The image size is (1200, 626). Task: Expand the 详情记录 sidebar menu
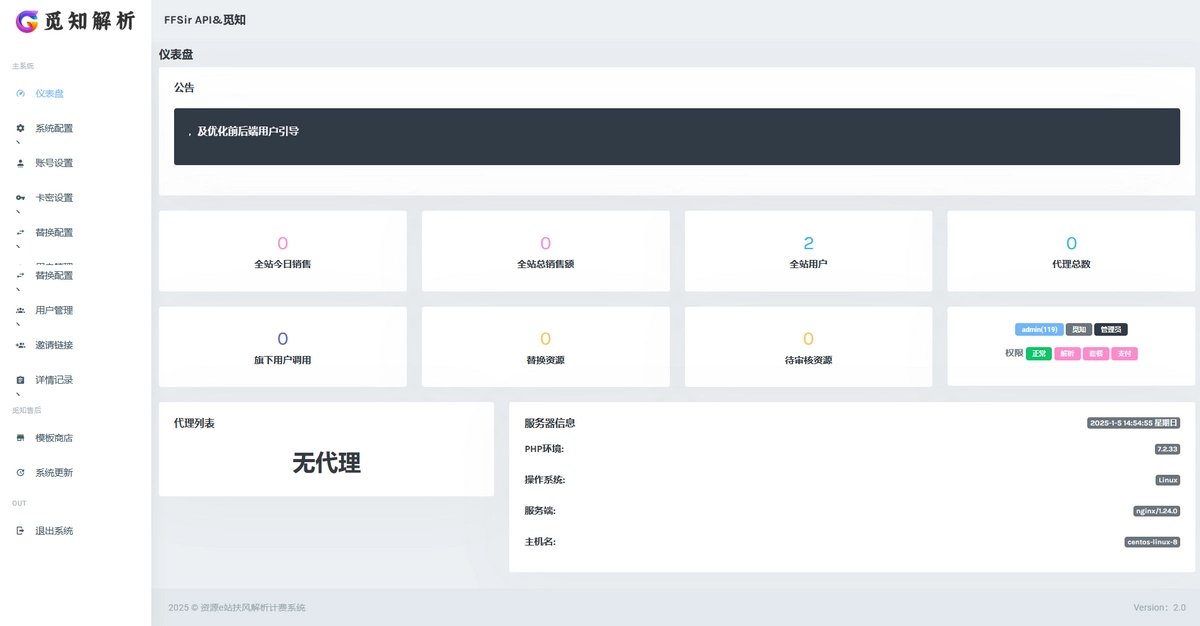coord(54,380)
